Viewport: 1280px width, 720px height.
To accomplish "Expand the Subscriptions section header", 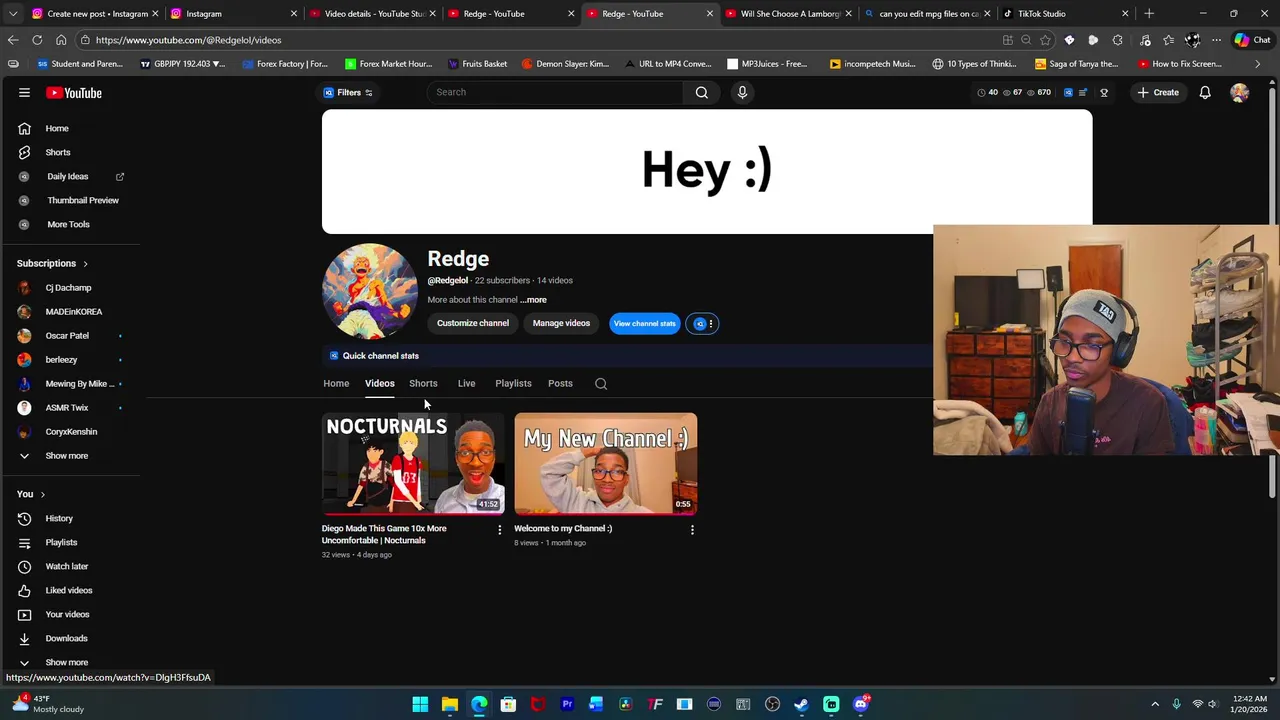I will [x=52, y=263].
